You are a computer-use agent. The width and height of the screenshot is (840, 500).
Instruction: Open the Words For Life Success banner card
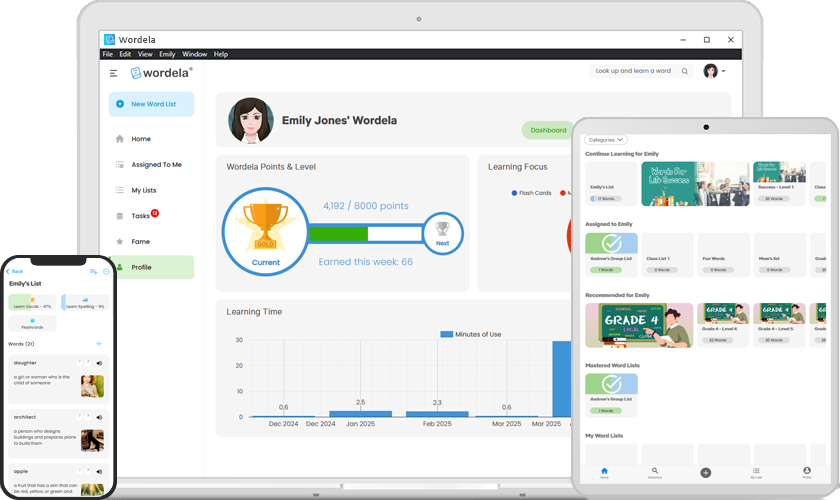tap(695, 184)
